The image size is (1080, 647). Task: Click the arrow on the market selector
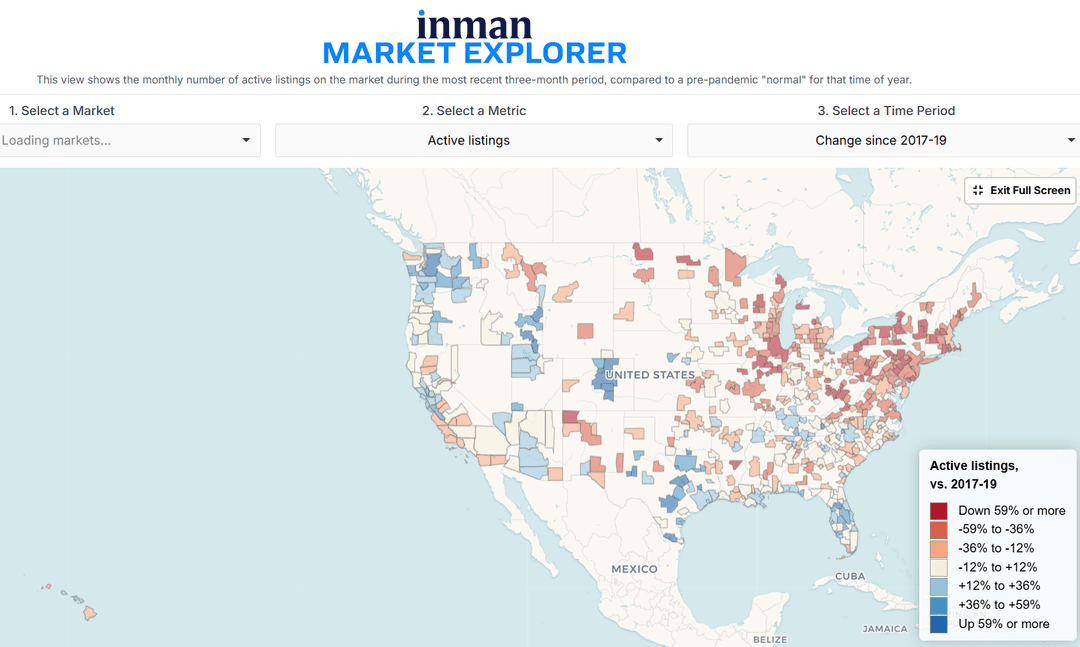(x=246, y=141)
